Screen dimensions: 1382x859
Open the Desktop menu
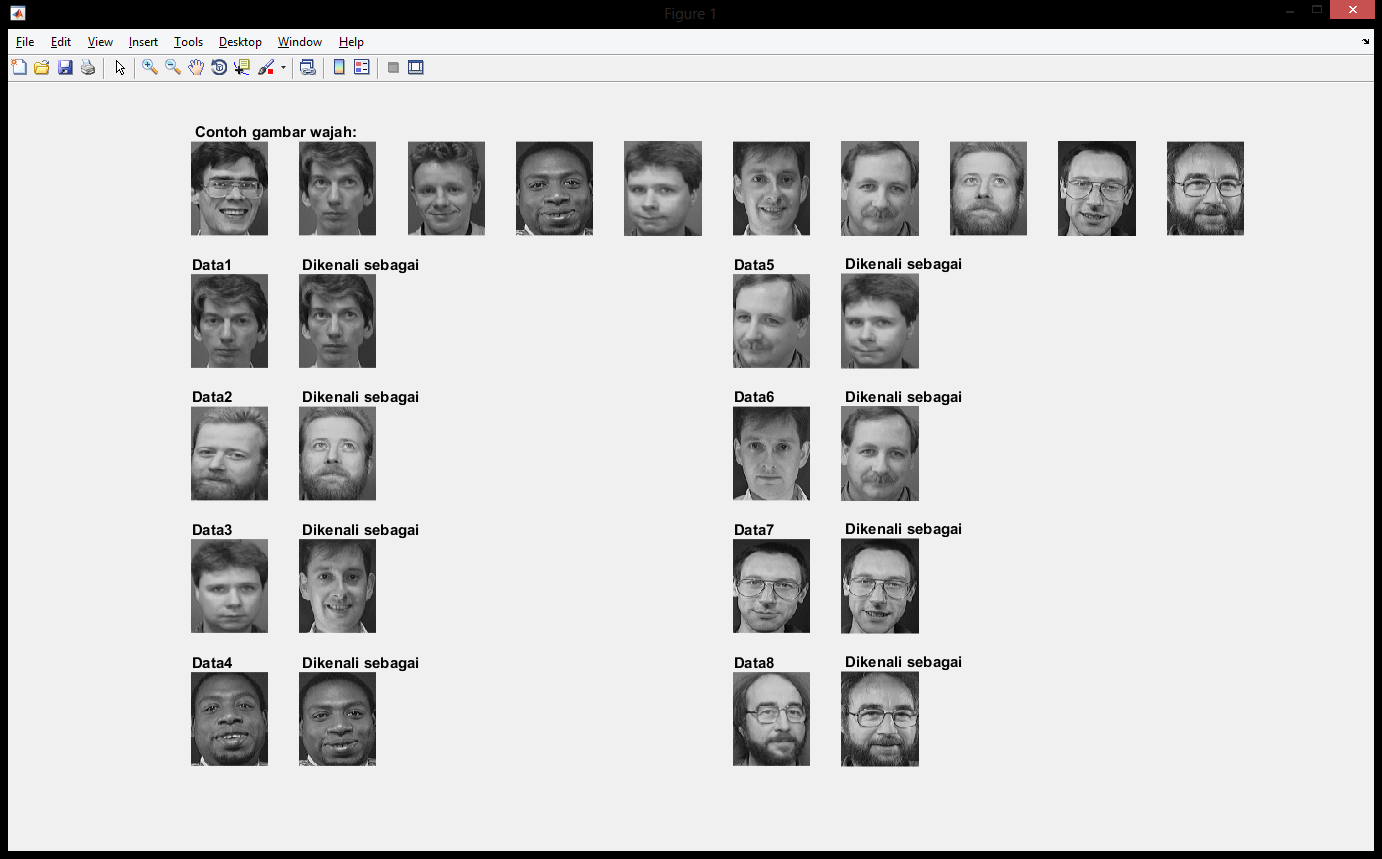pos(240,42)
